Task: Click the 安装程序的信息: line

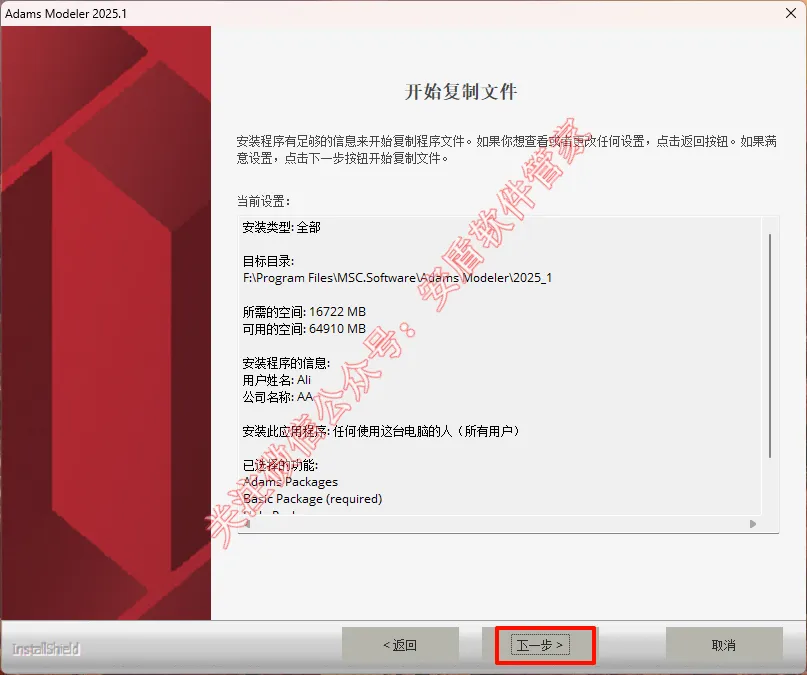Action: point(286,363)
